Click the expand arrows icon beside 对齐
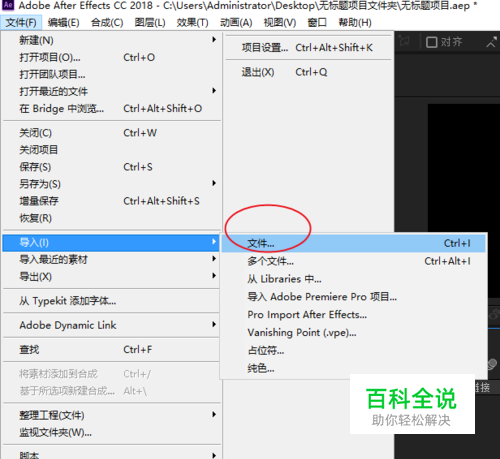 [x=491, y=42]
